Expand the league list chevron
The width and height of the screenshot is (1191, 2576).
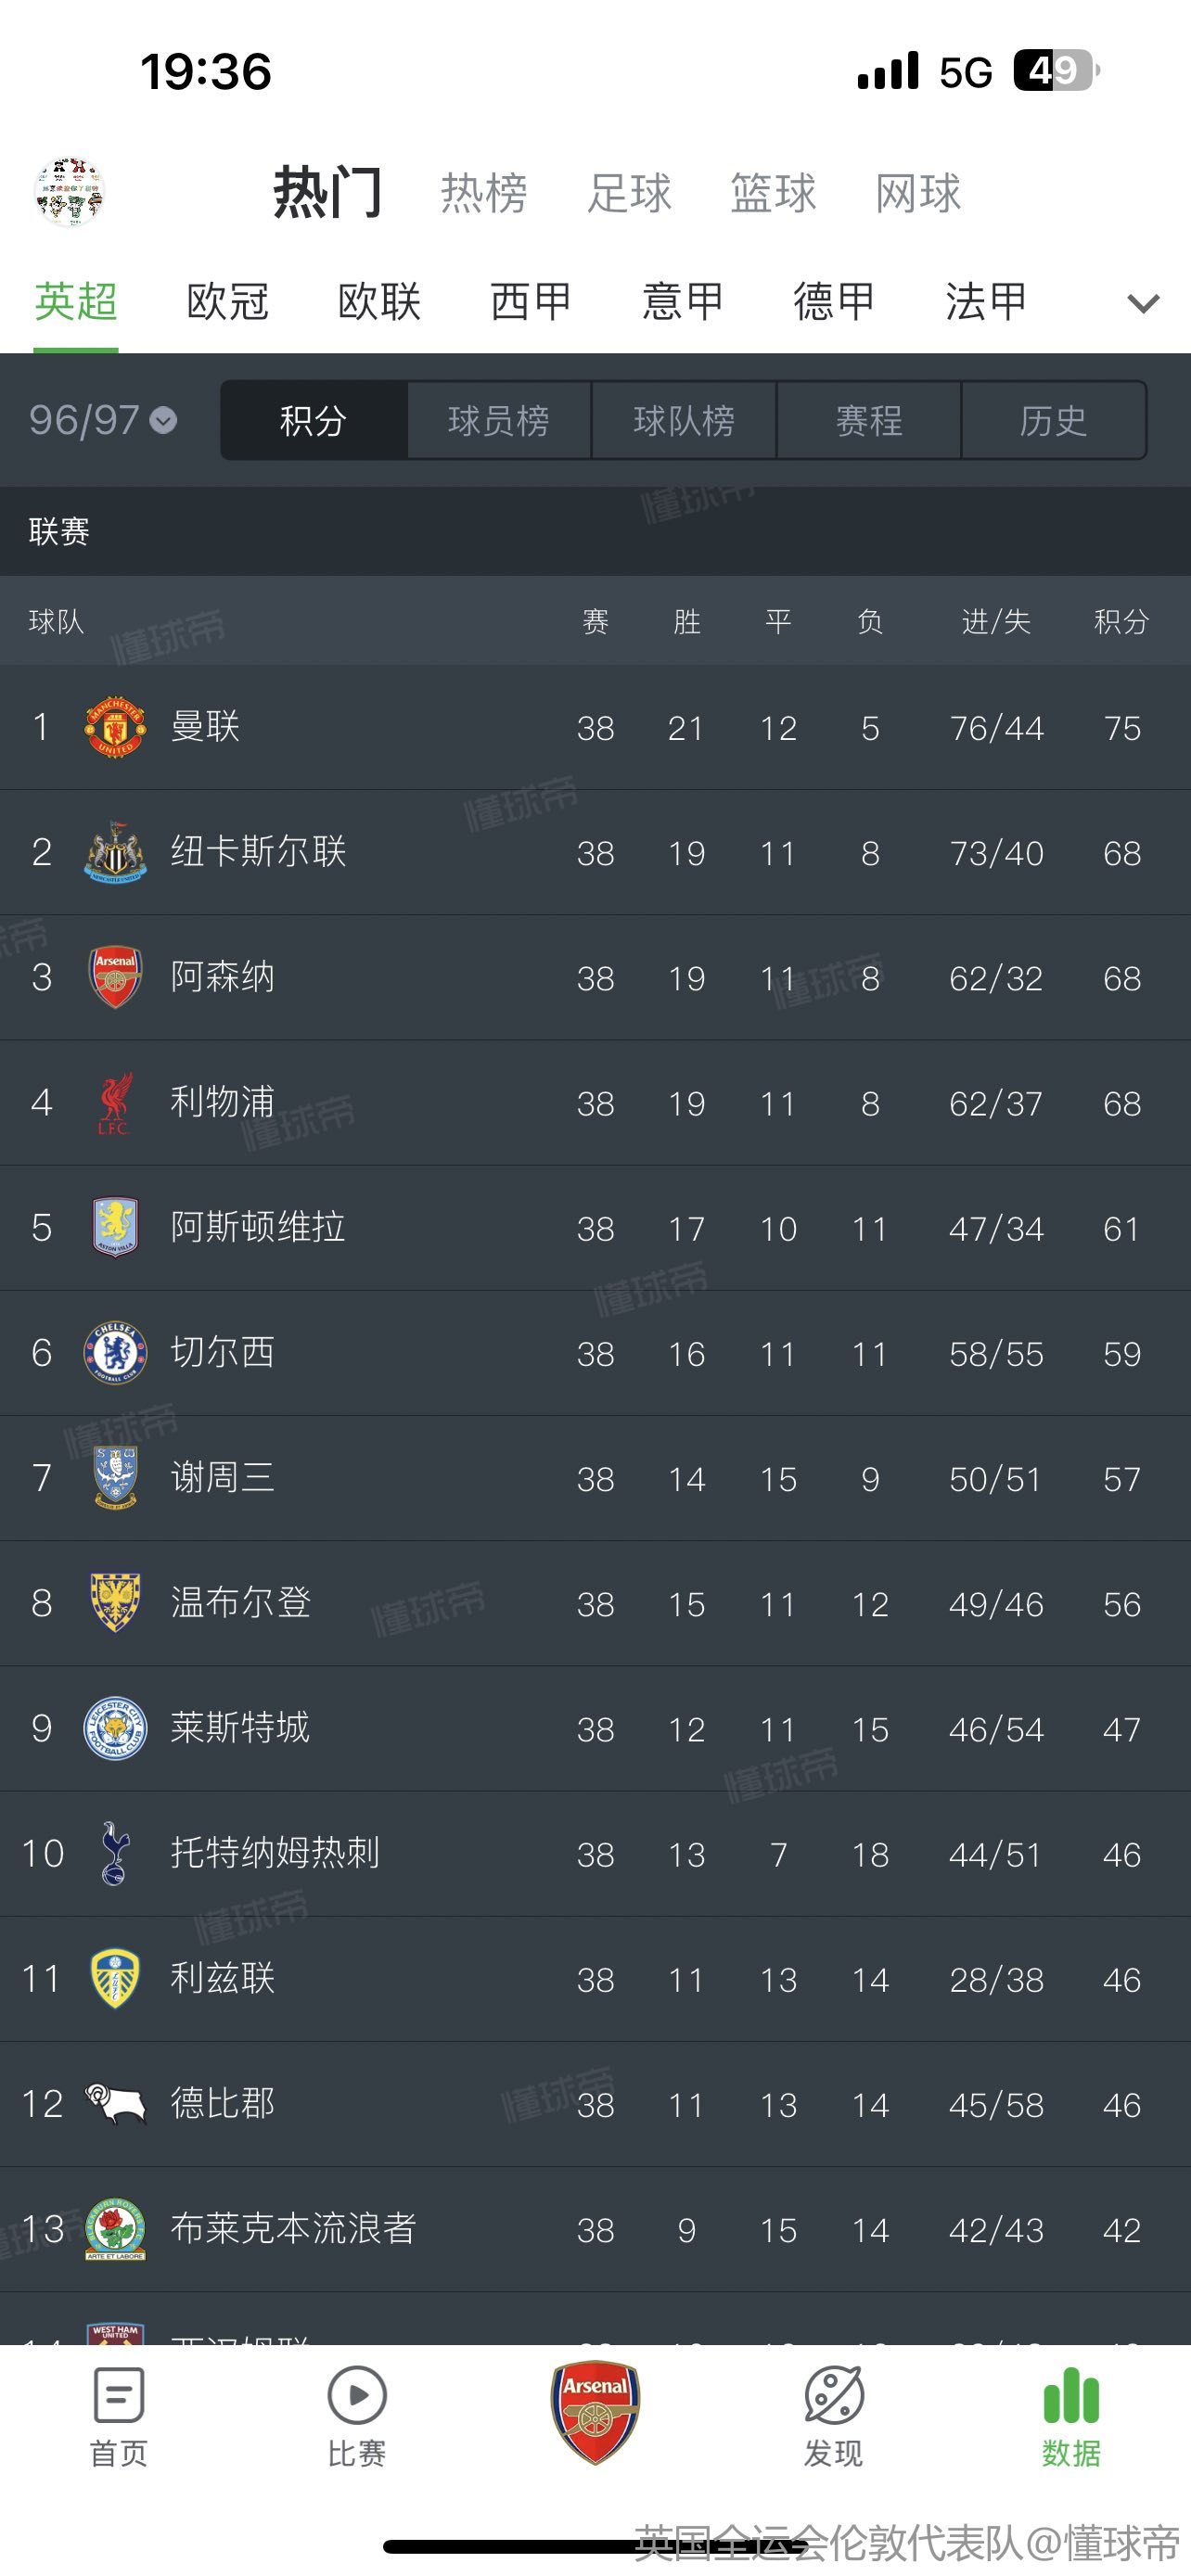click(x=1143, y=303)
